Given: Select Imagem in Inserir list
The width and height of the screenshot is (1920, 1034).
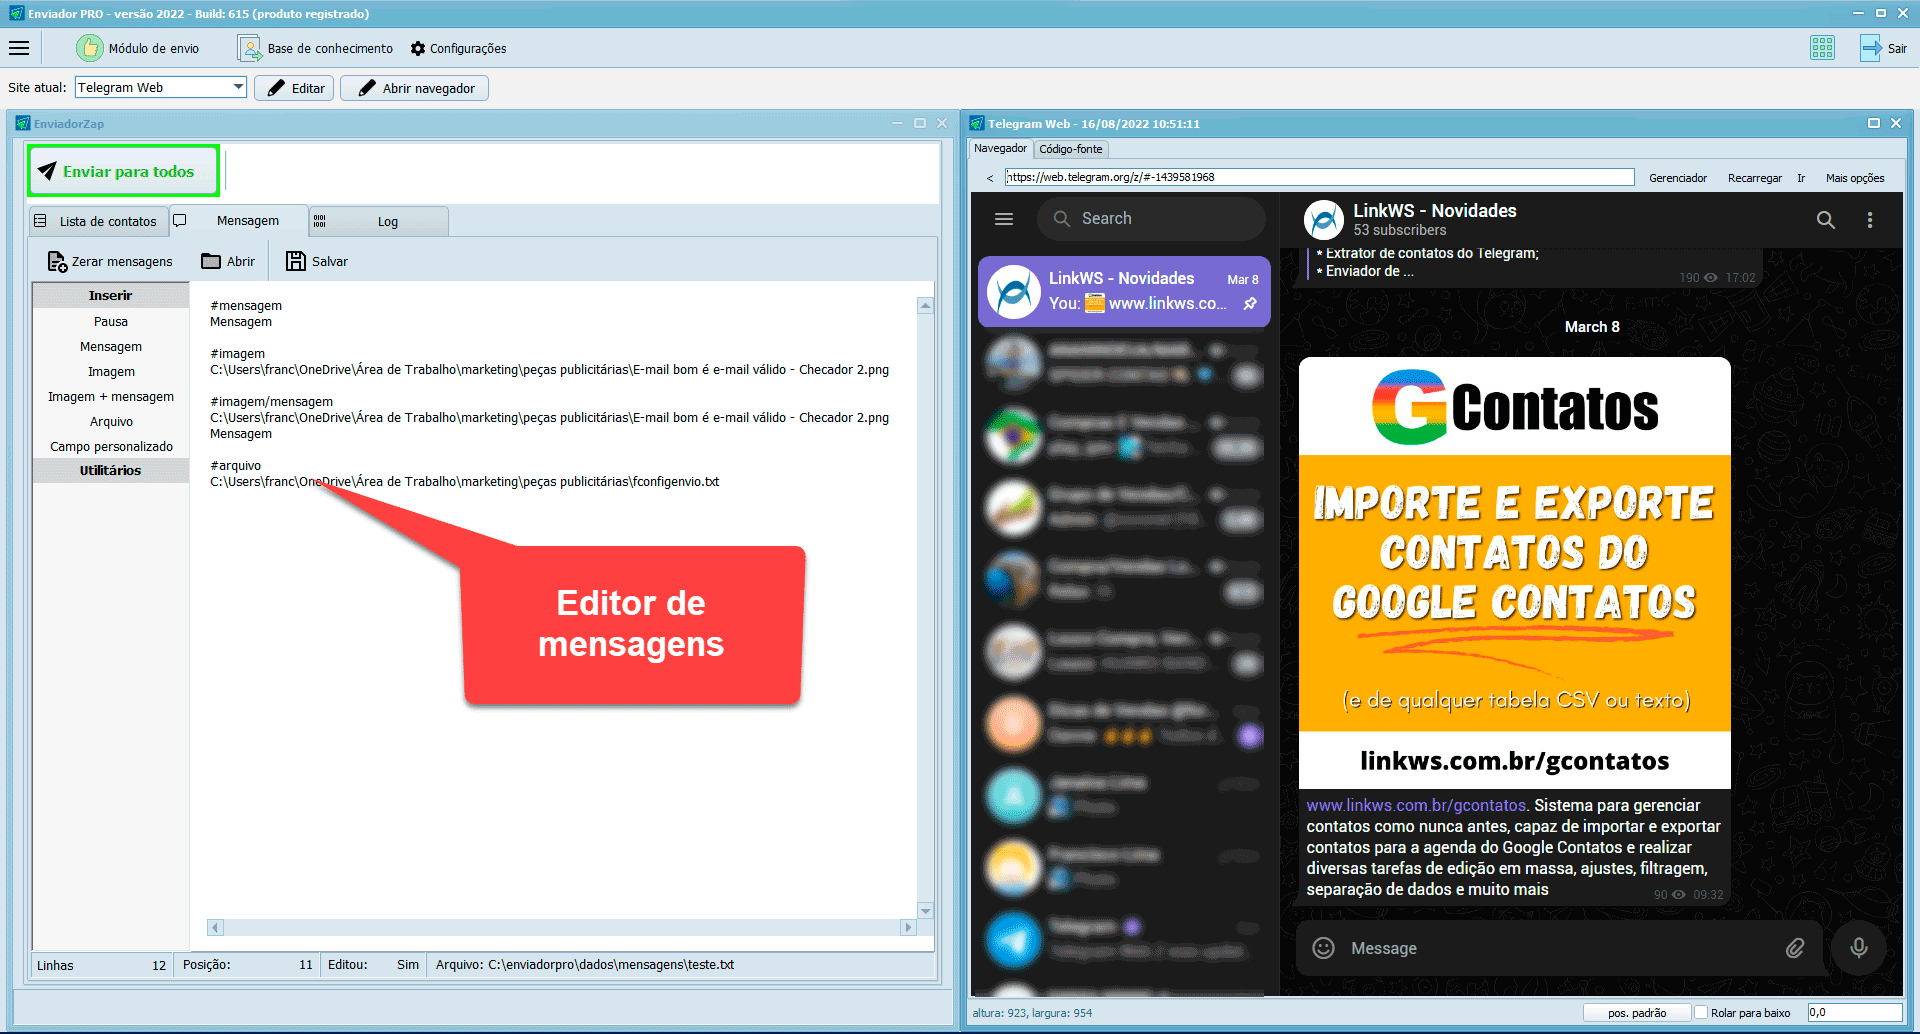Looking at the screenshot, I should coord(111,371).
